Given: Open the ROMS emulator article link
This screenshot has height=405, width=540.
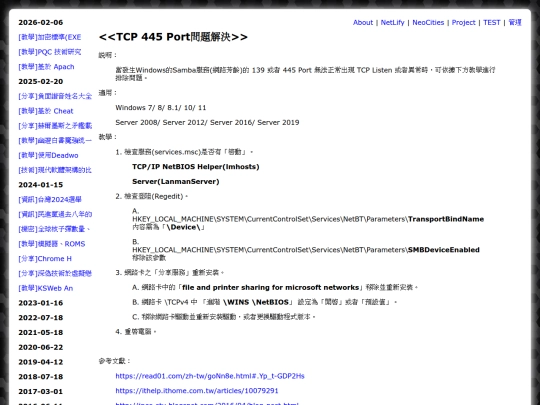Looking at the screenshot, I should point(52,244).
